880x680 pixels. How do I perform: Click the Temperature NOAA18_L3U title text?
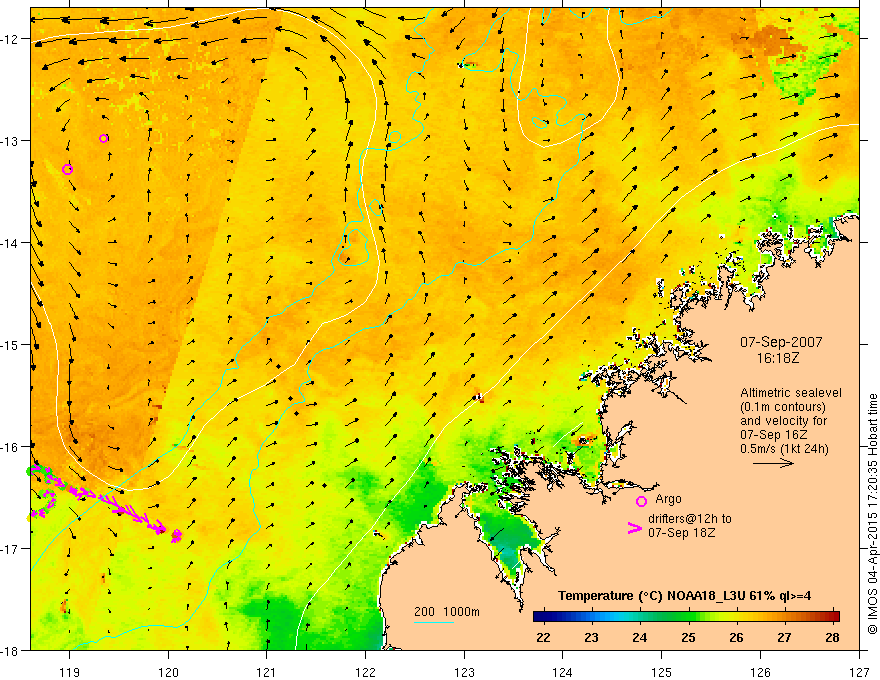point(684,596)
